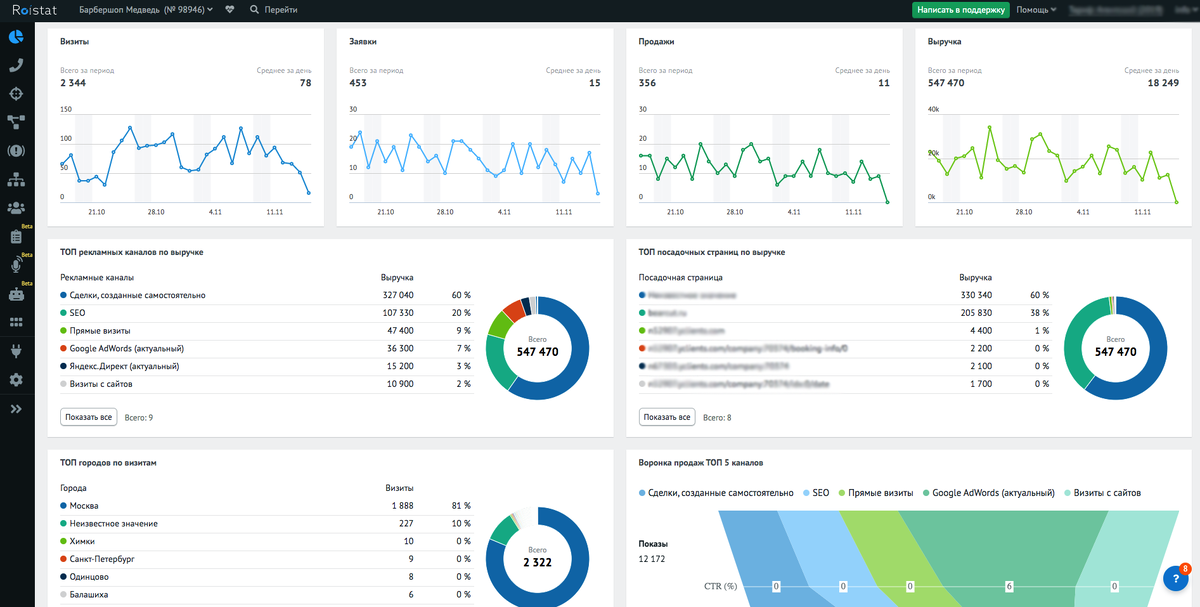Click Написать в поддержку button
The image size is (1200, 607).
pyautogui.click(x=960, y=10)
